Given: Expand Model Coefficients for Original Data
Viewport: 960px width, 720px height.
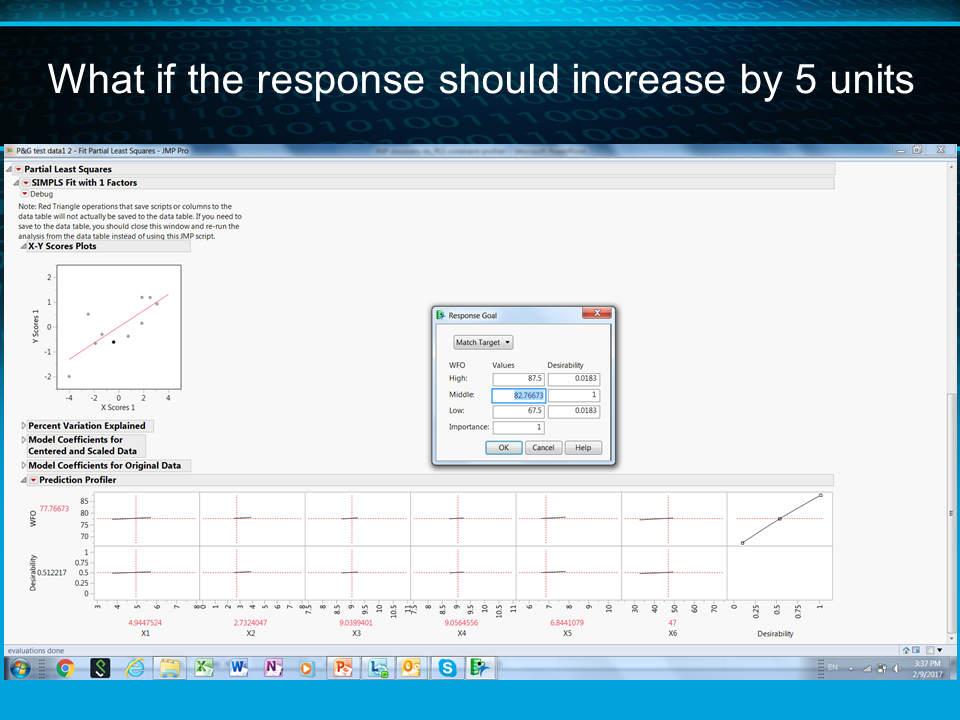Looking at the screenshot, I should 22,465.
